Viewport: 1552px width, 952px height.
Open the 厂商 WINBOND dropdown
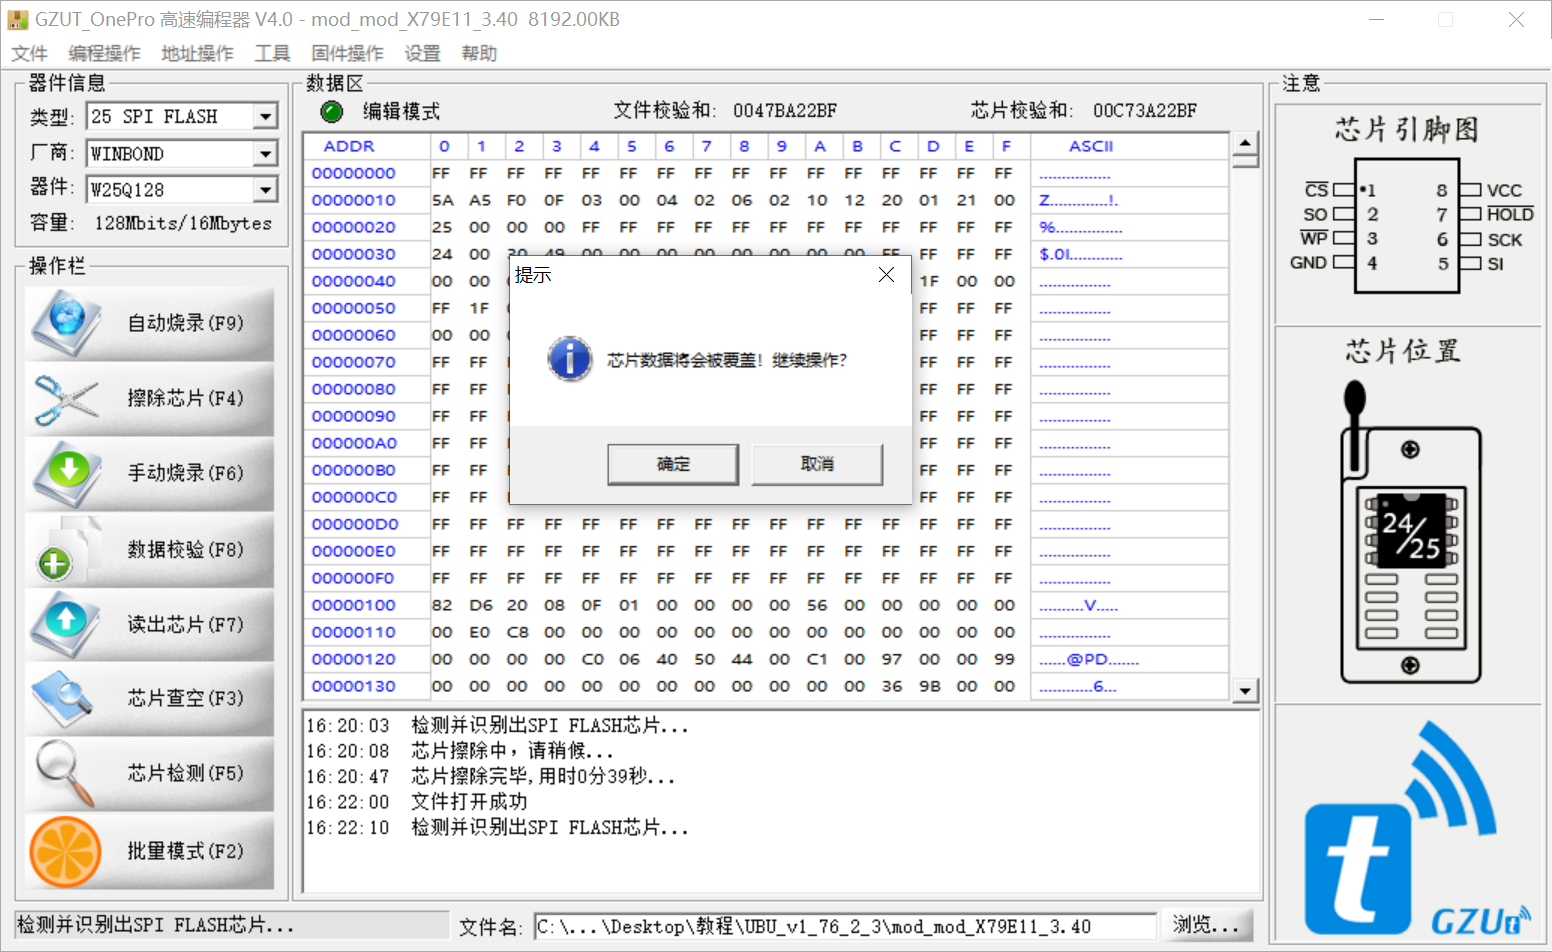[264, 154]
